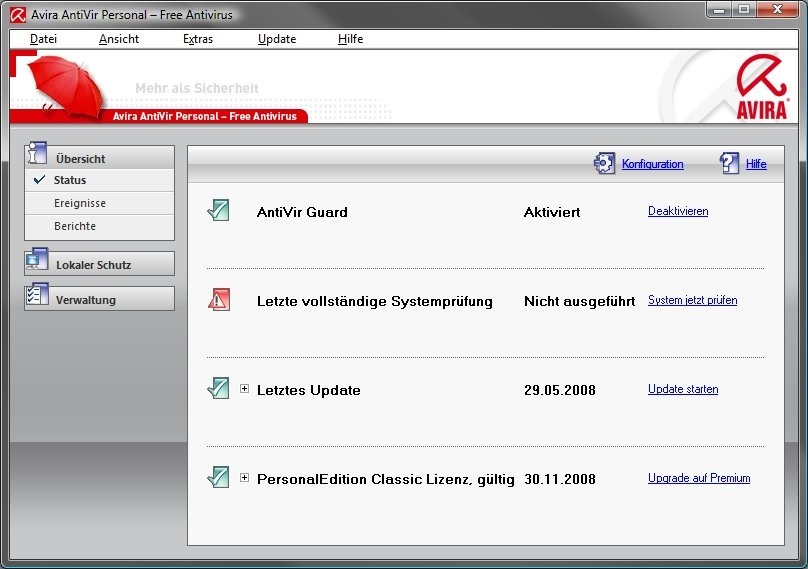This screenshot has height=569, width=808.
Task: Open the Extras menu
Action: pyautogui.click(x=198, y=39)
